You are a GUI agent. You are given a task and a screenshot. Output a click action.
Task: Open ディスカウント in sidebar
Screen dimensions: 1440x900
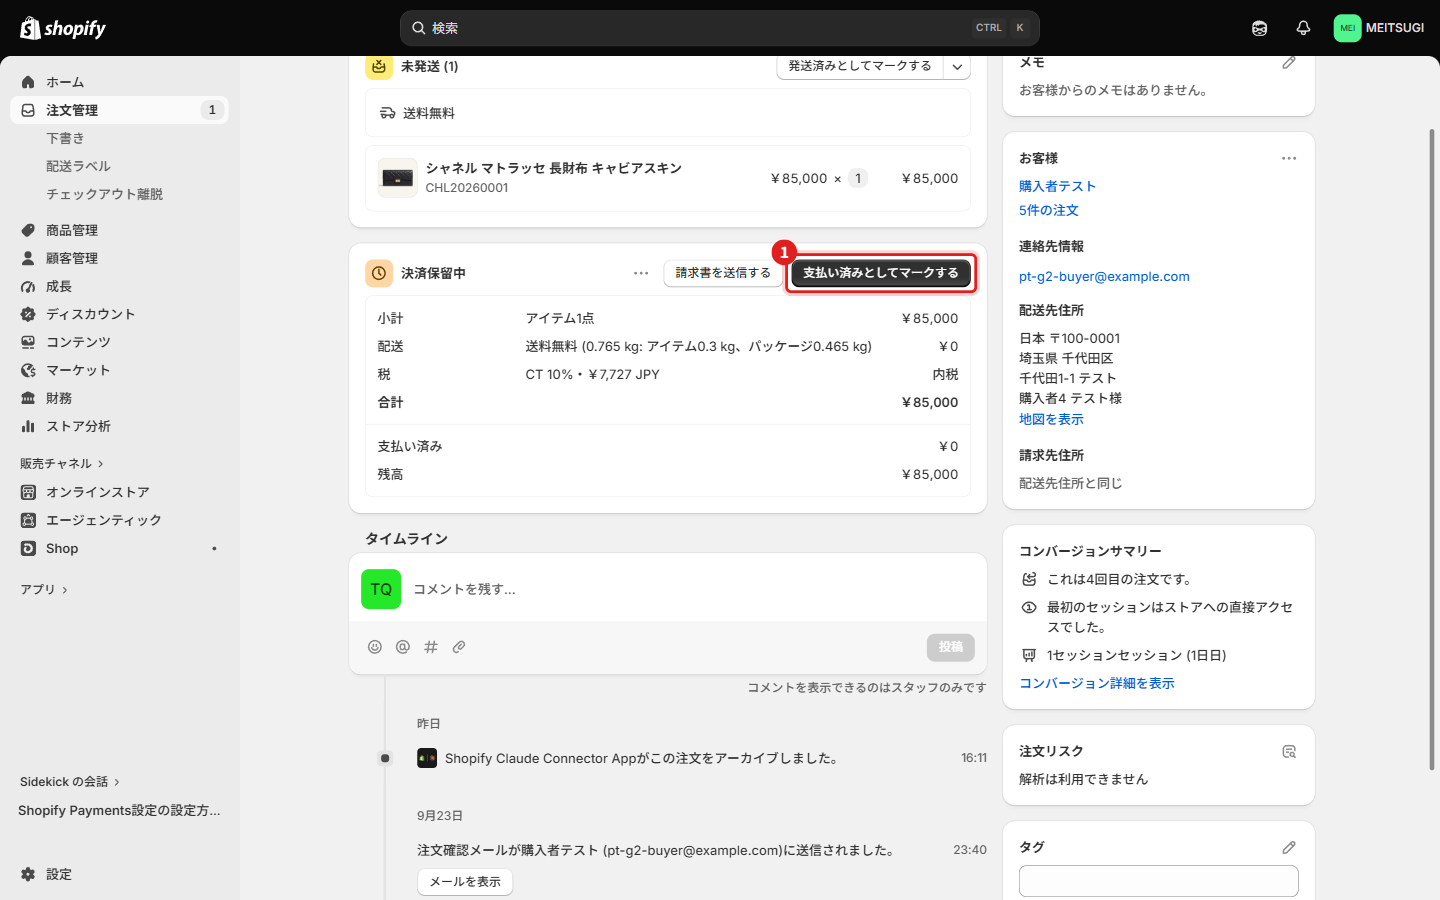coord(119,314)
